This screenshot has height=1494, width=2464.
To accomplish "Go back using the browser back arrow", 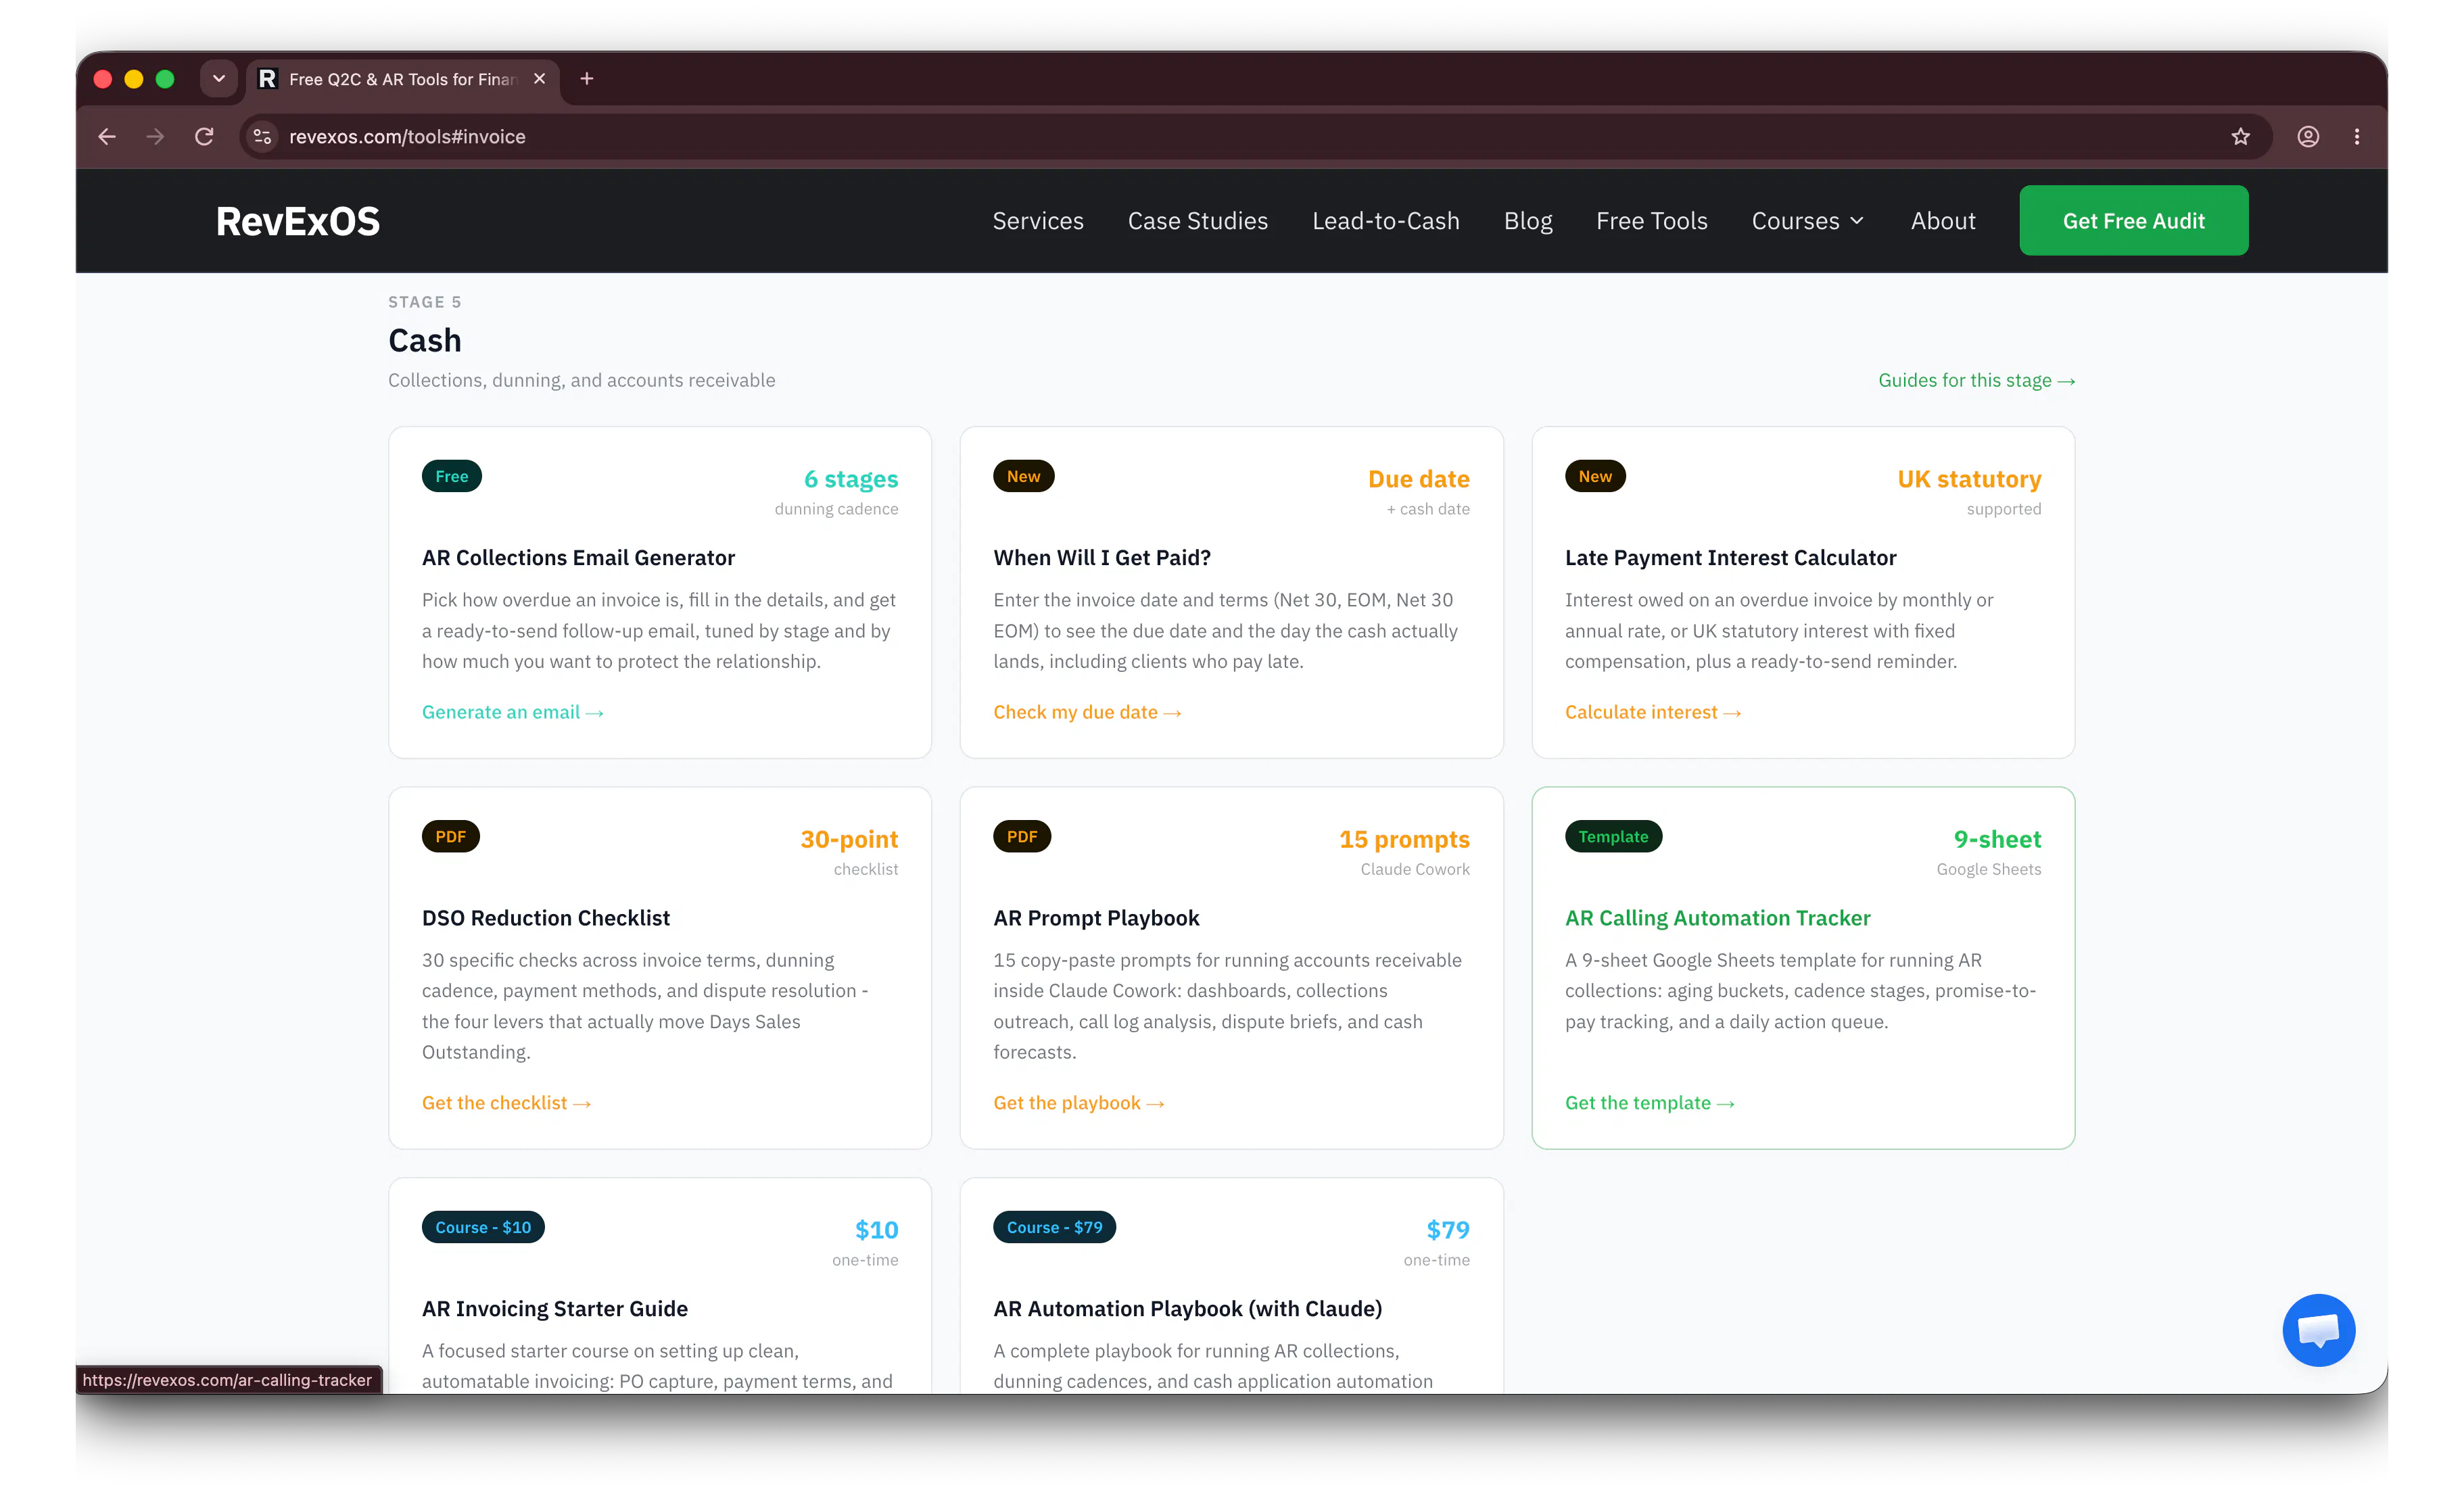I will [x=107, y=136].
